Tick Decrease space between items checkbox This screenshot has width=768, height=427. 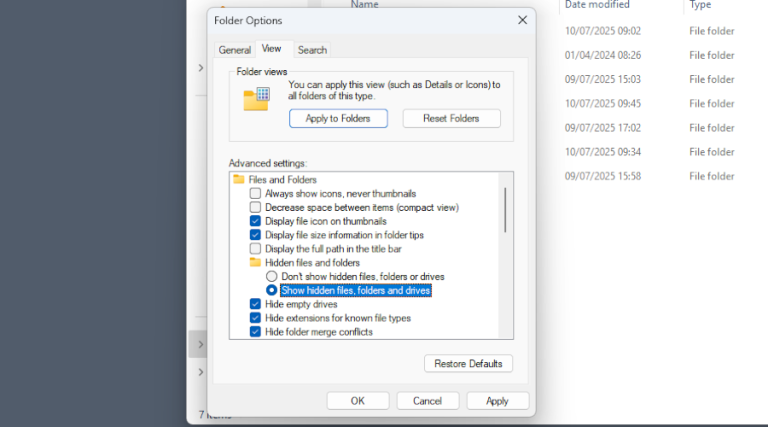255,207
